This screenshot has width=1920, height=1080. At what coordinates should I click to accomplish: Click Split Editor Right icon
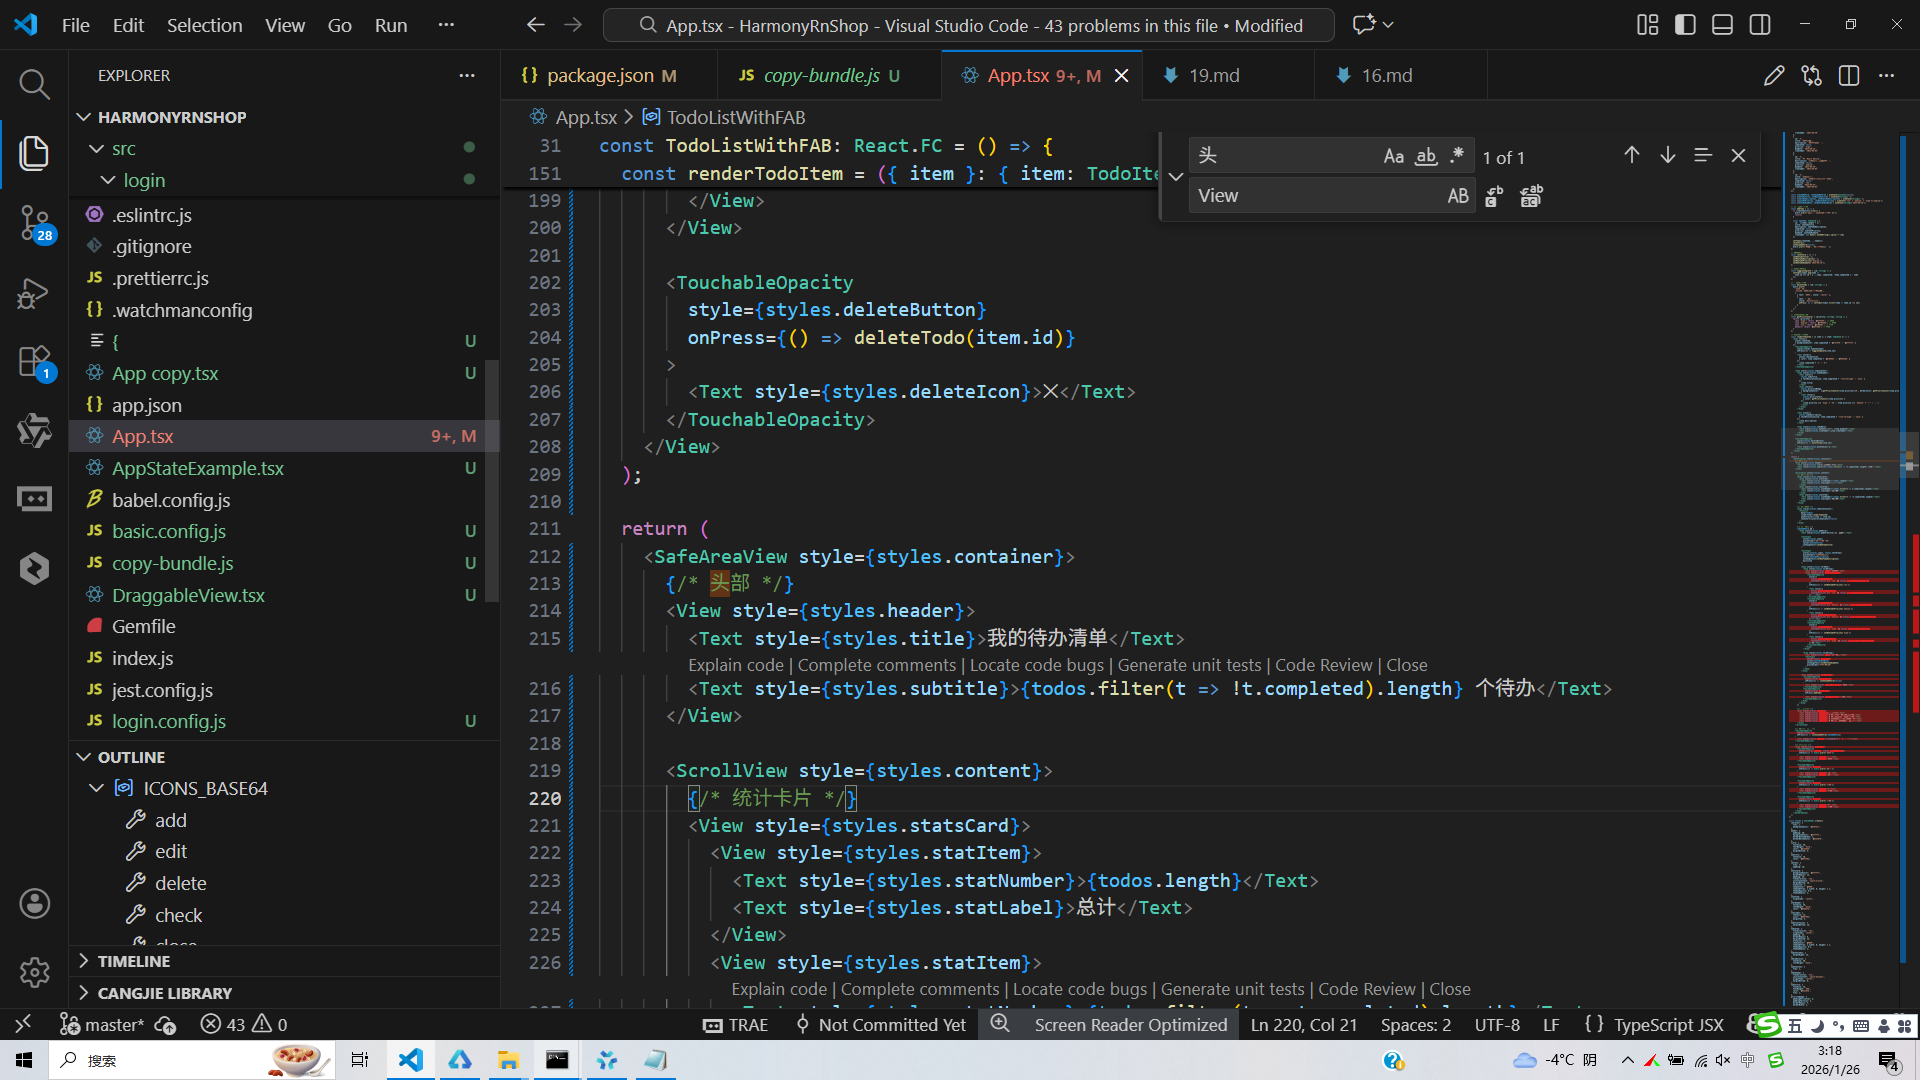(x=1848, y=76)
